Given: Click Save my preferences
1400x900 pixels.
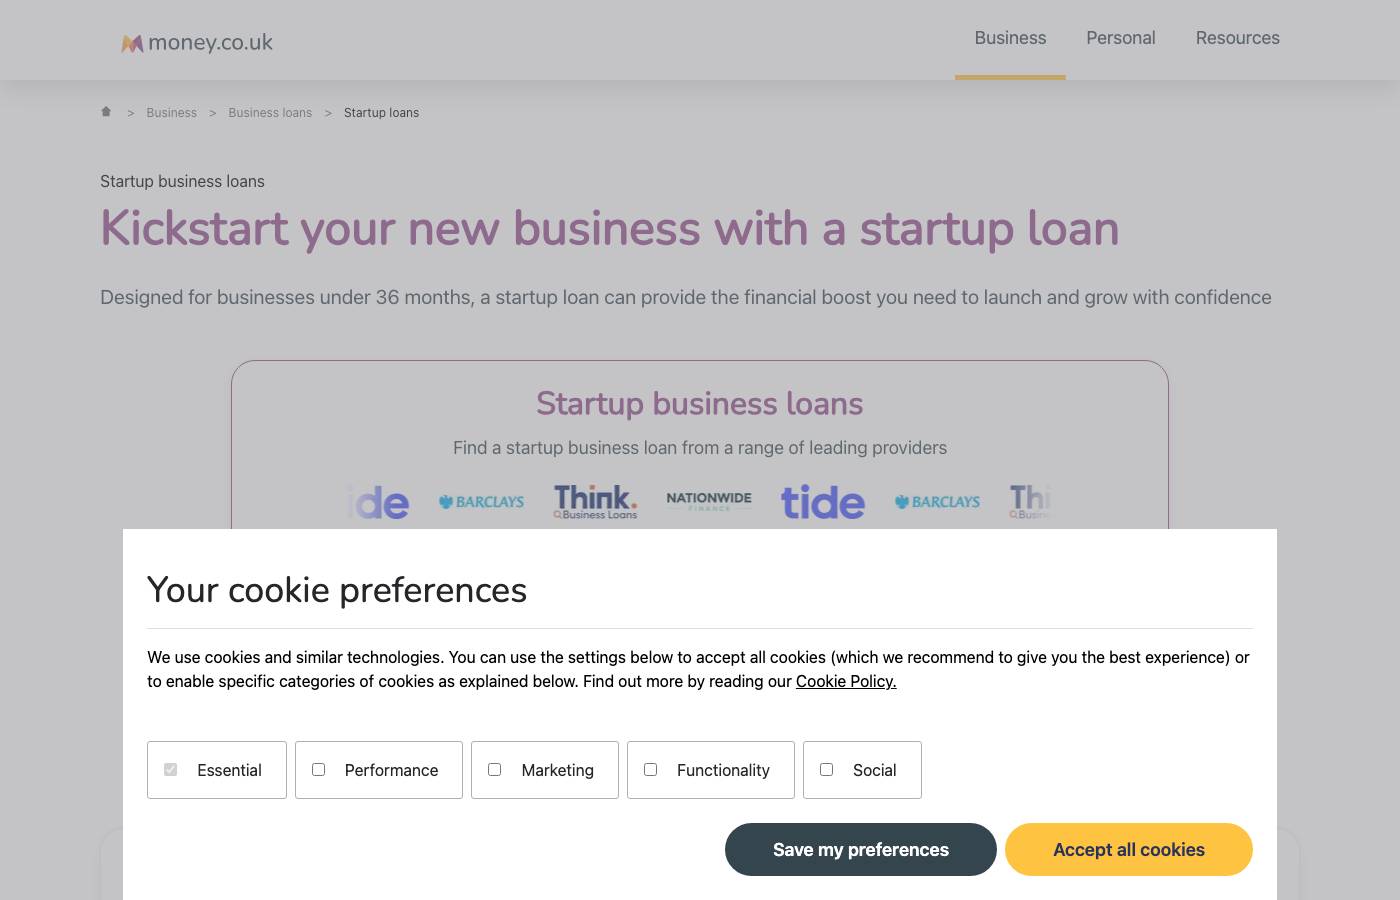Looking at the screenshot, I should coord(861,849).
